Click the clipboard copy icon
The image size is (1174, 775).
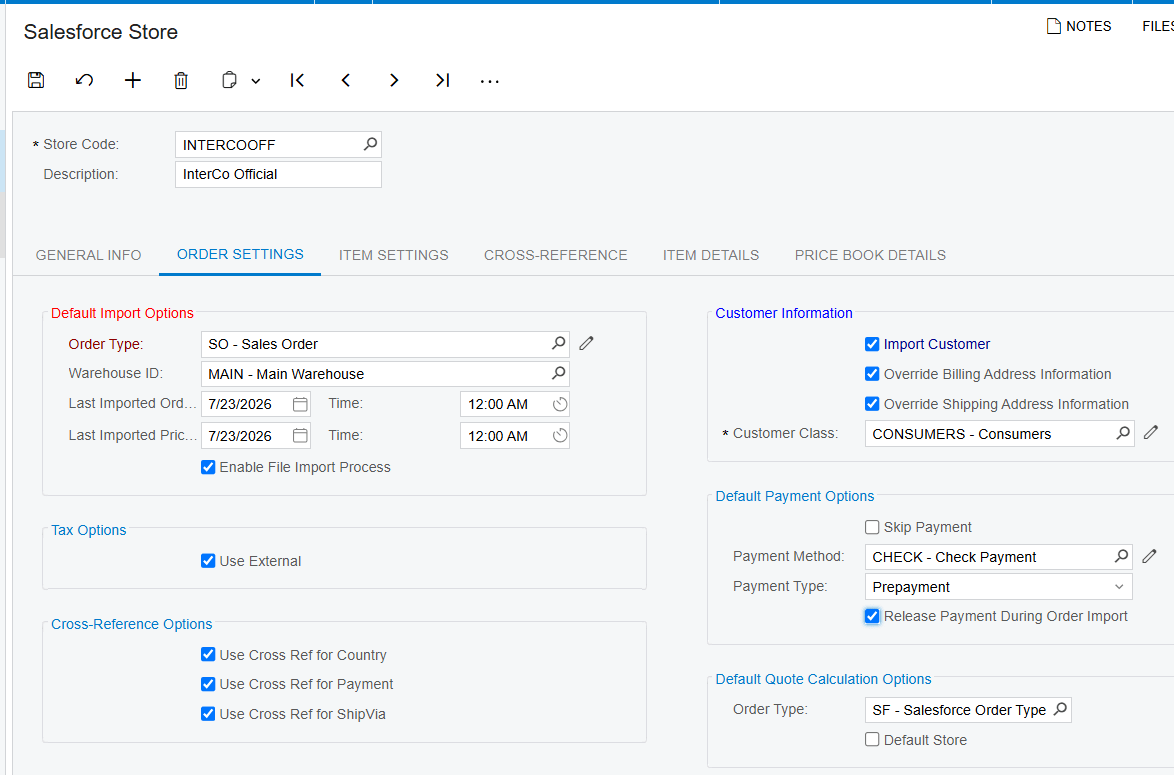[x=230, y=80]
